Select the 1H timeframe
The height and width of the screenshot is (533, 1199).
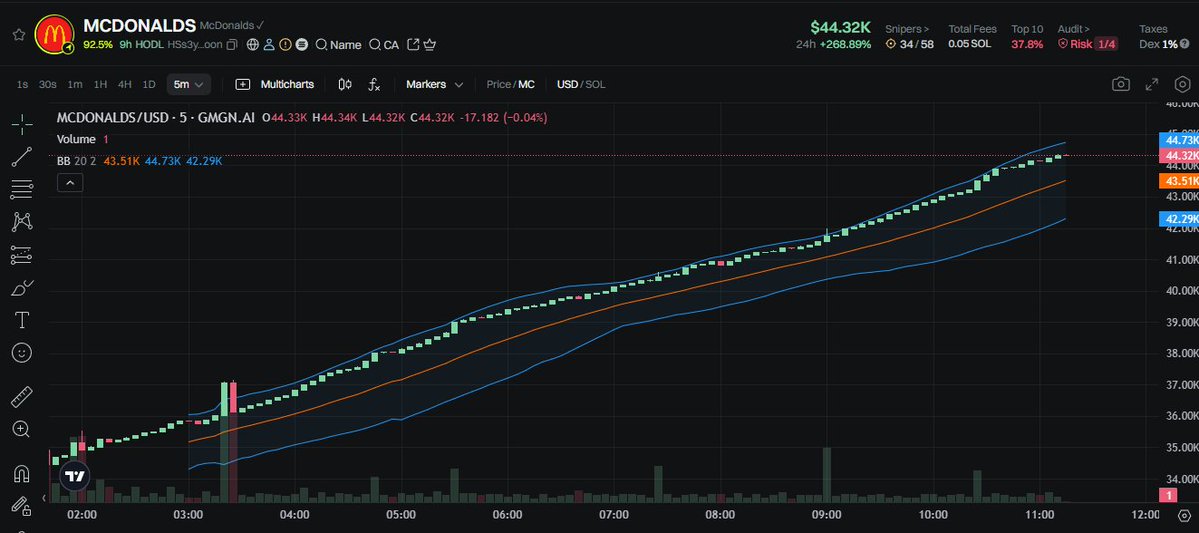100,85
